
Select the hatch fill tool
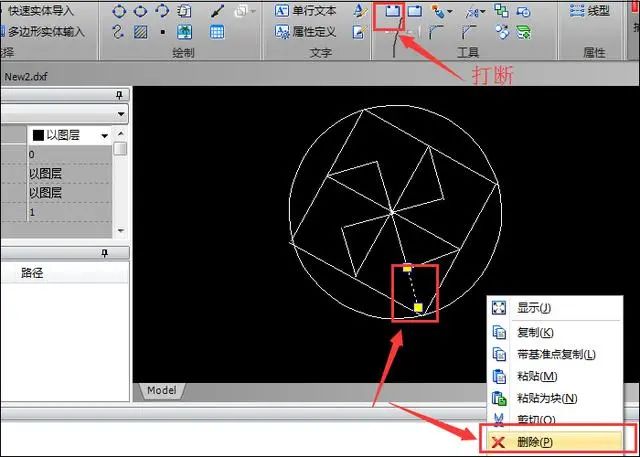140,32
